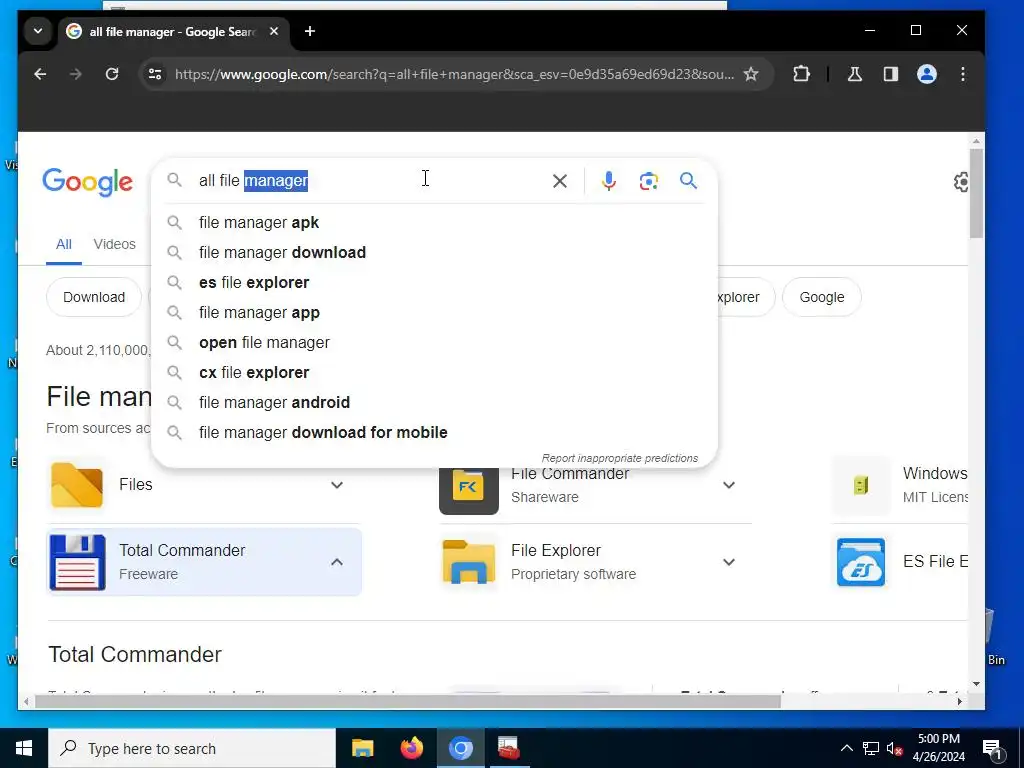Click the horizontal page scrollbar thumb

coord(408,701)
